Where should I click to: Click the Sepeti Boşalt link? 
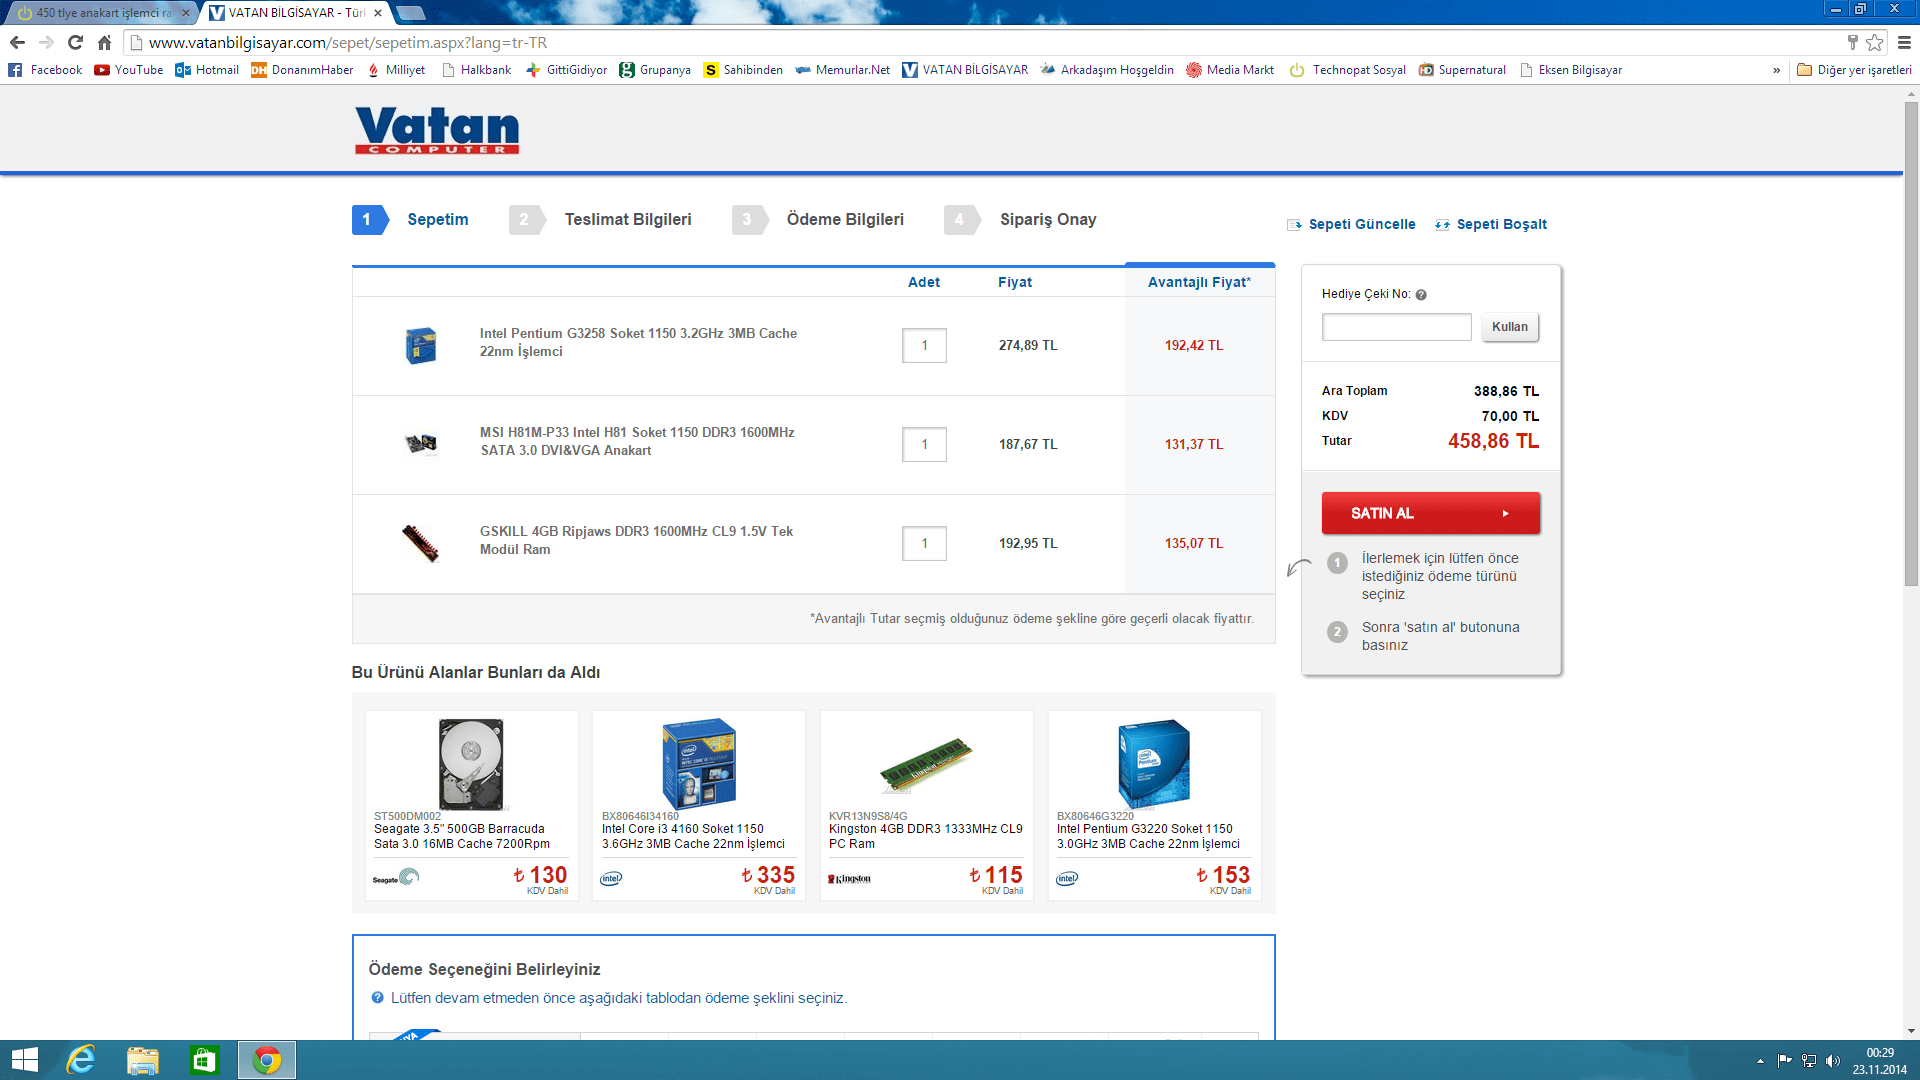pyautogui.click(x=1501, y=224)
